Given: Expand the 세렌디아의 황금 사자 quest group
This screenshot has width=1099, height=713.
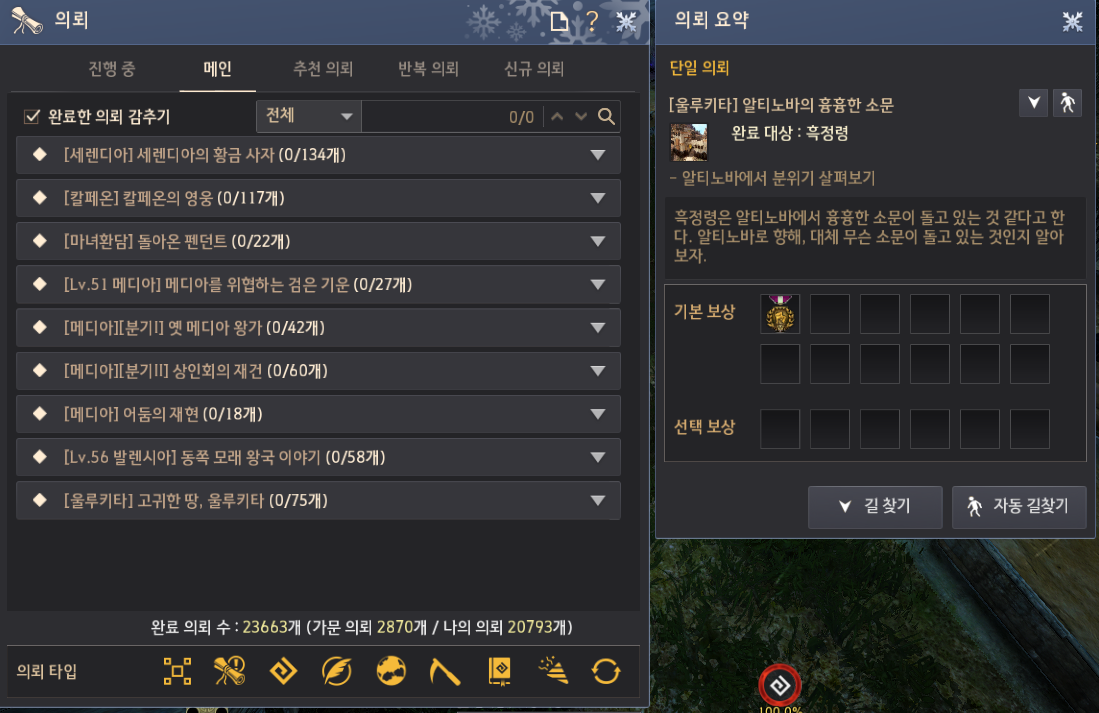Looking at the screenshot, I should coord(318,155).
